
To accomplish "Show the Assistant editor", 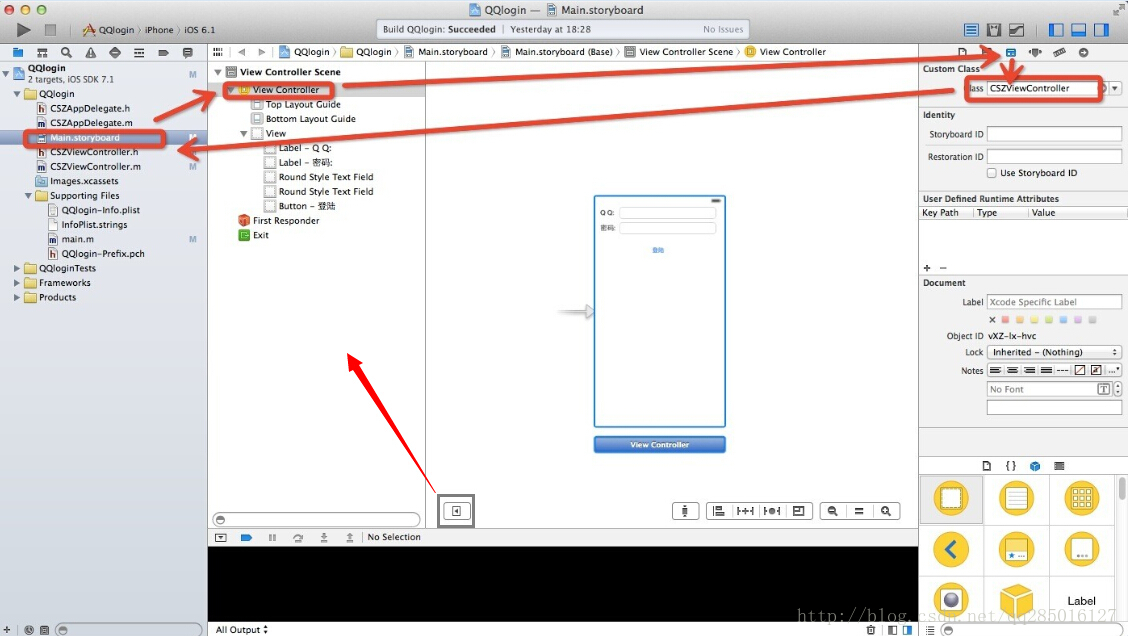I will pyautogui.click(x=993, y=29).
